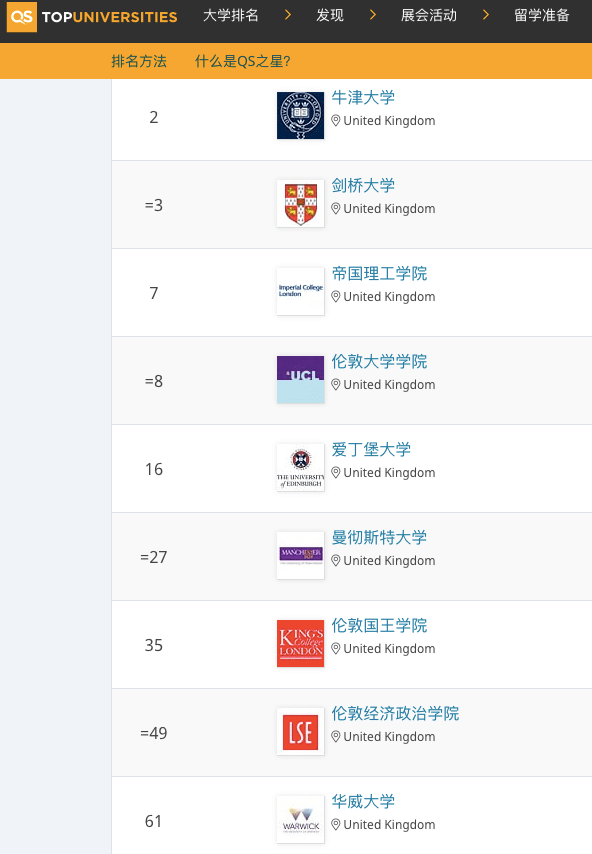Expand the chevron after 发现
The height and width of the screenshot is (854, 592).
click(373, 15)
